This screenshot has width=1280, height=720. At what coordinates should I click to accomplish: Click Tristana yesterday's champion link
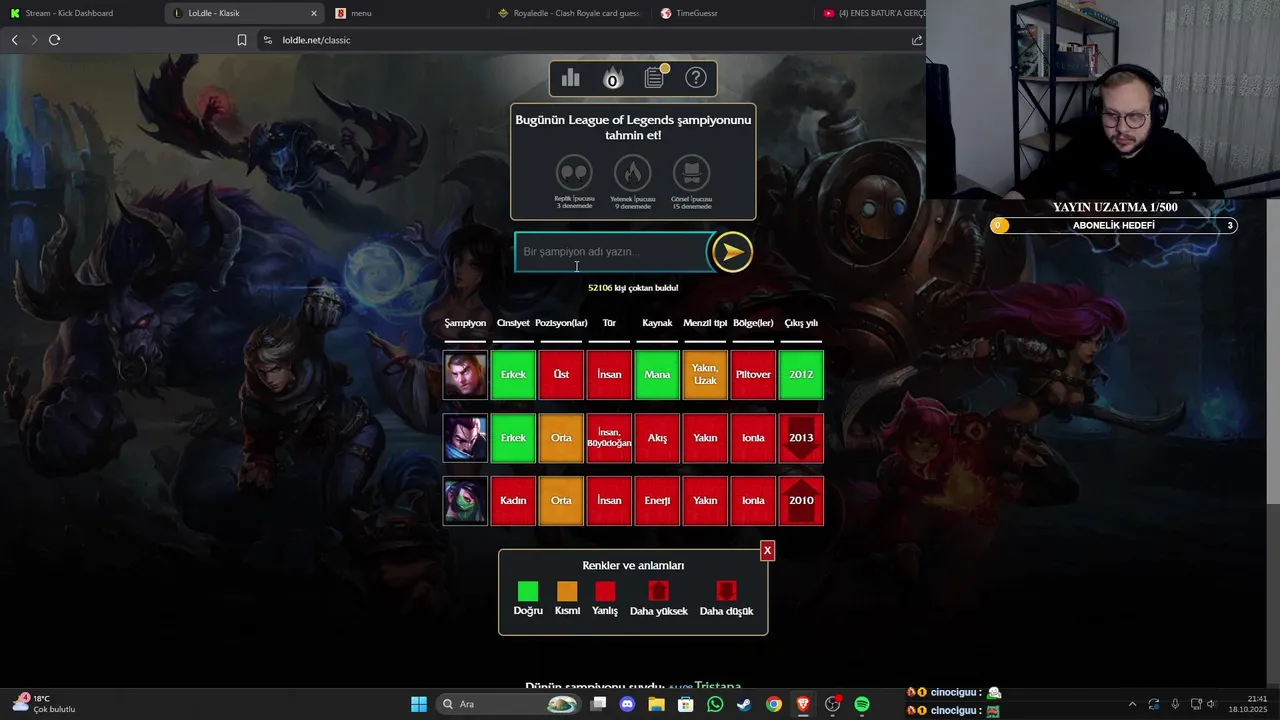[x=717, y=687]
